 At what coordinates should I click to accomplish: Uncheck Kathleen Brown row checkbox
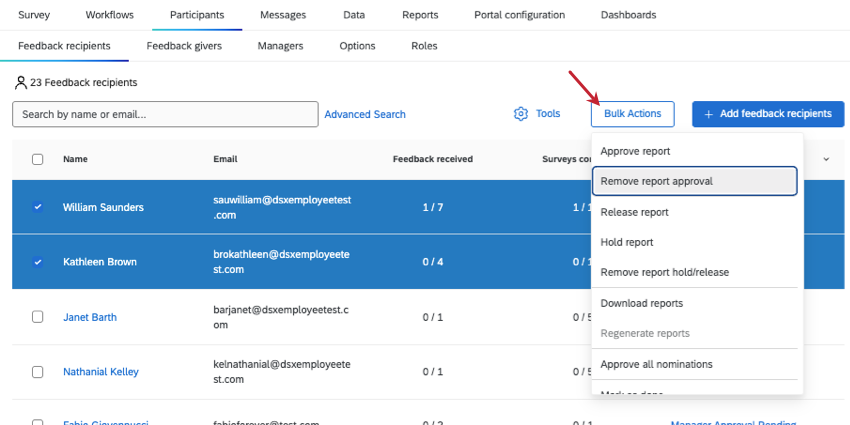37,262
